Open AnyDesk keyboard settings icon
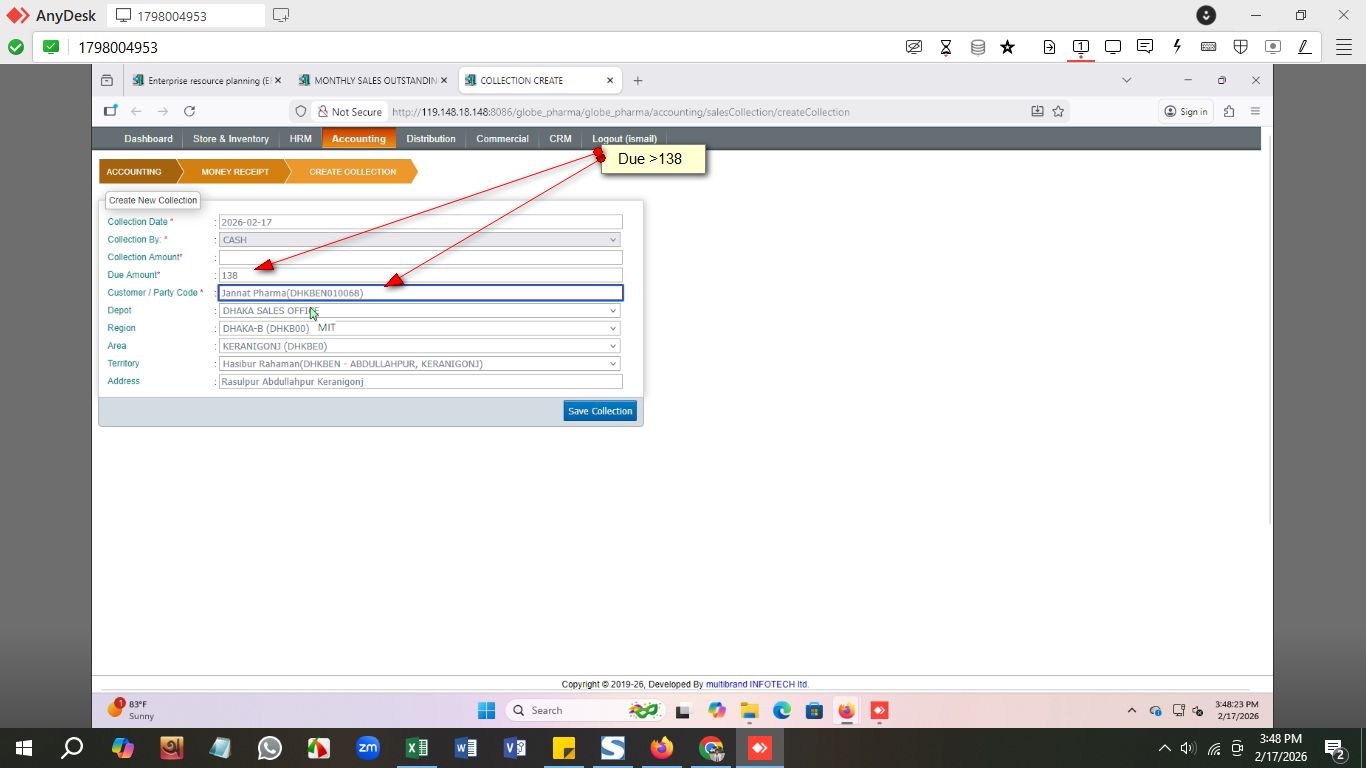The height and width of the screenshot is (768, 1366). pyautogui.click(x=1208, y=47)
